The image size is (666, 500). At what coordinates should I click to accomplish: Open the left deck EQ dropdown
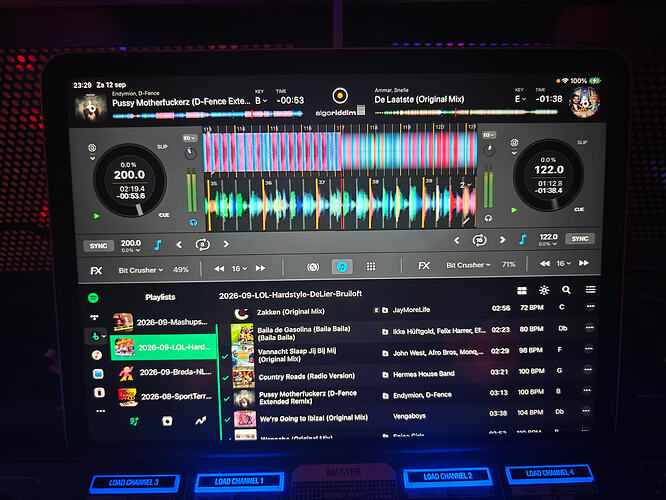point(189,138)
